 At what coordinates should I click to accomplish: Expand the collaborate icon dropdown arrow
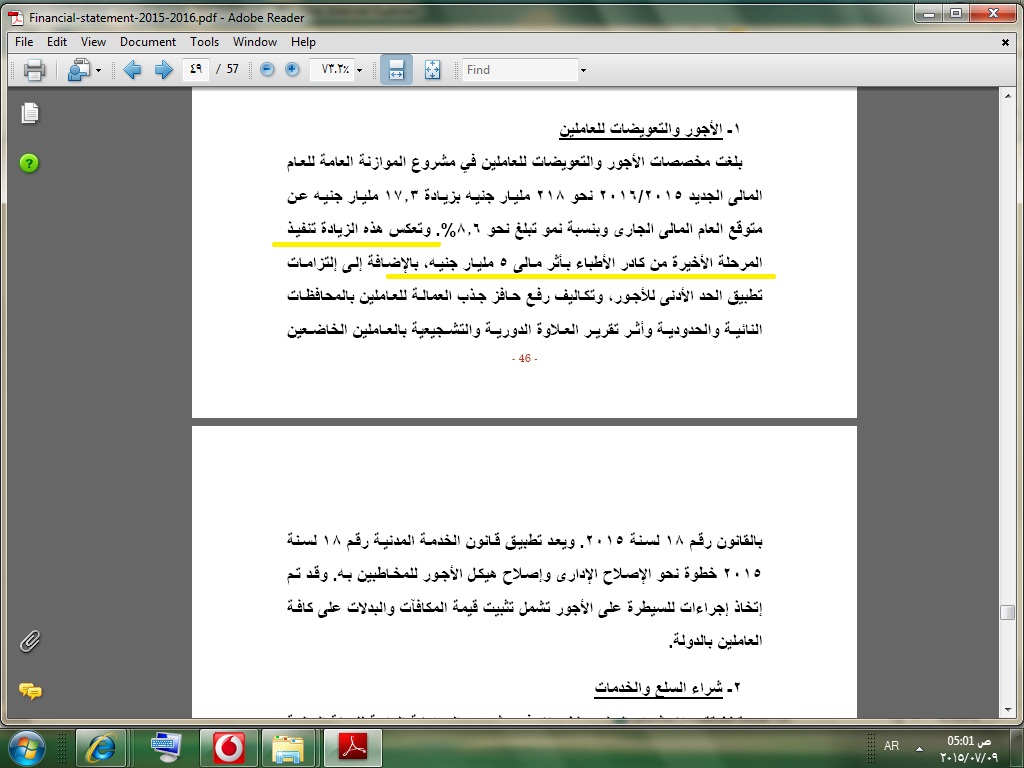[x=99, y=70]
